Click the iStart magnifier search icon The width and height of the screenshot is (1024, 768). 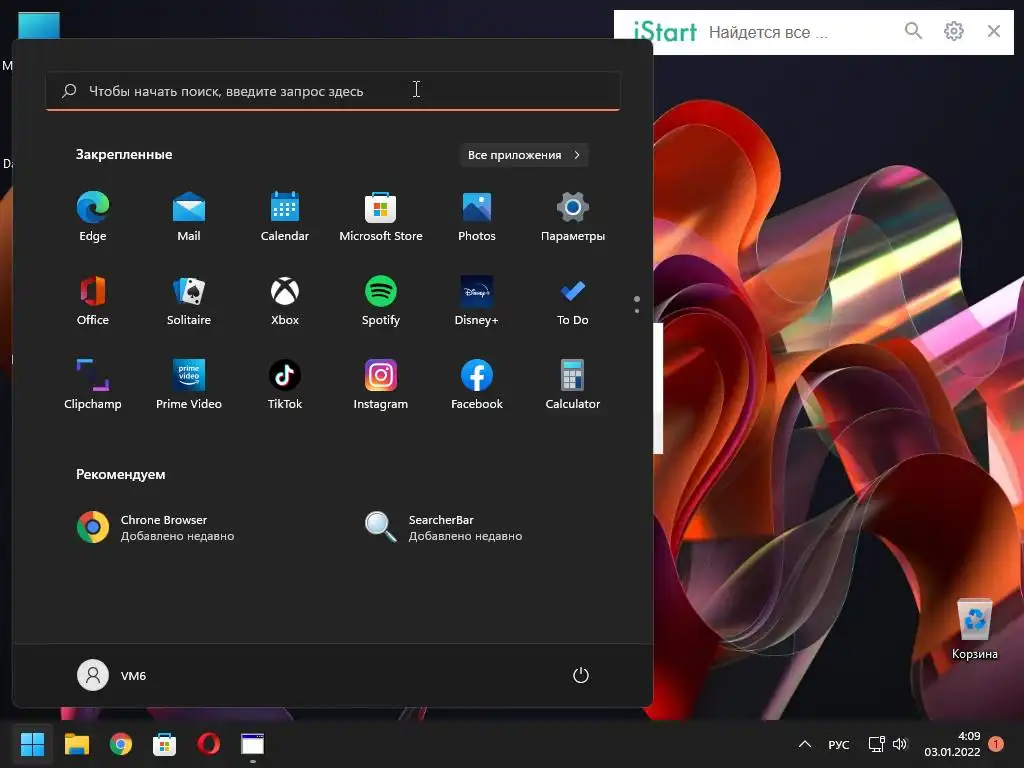tap(913, 31)
